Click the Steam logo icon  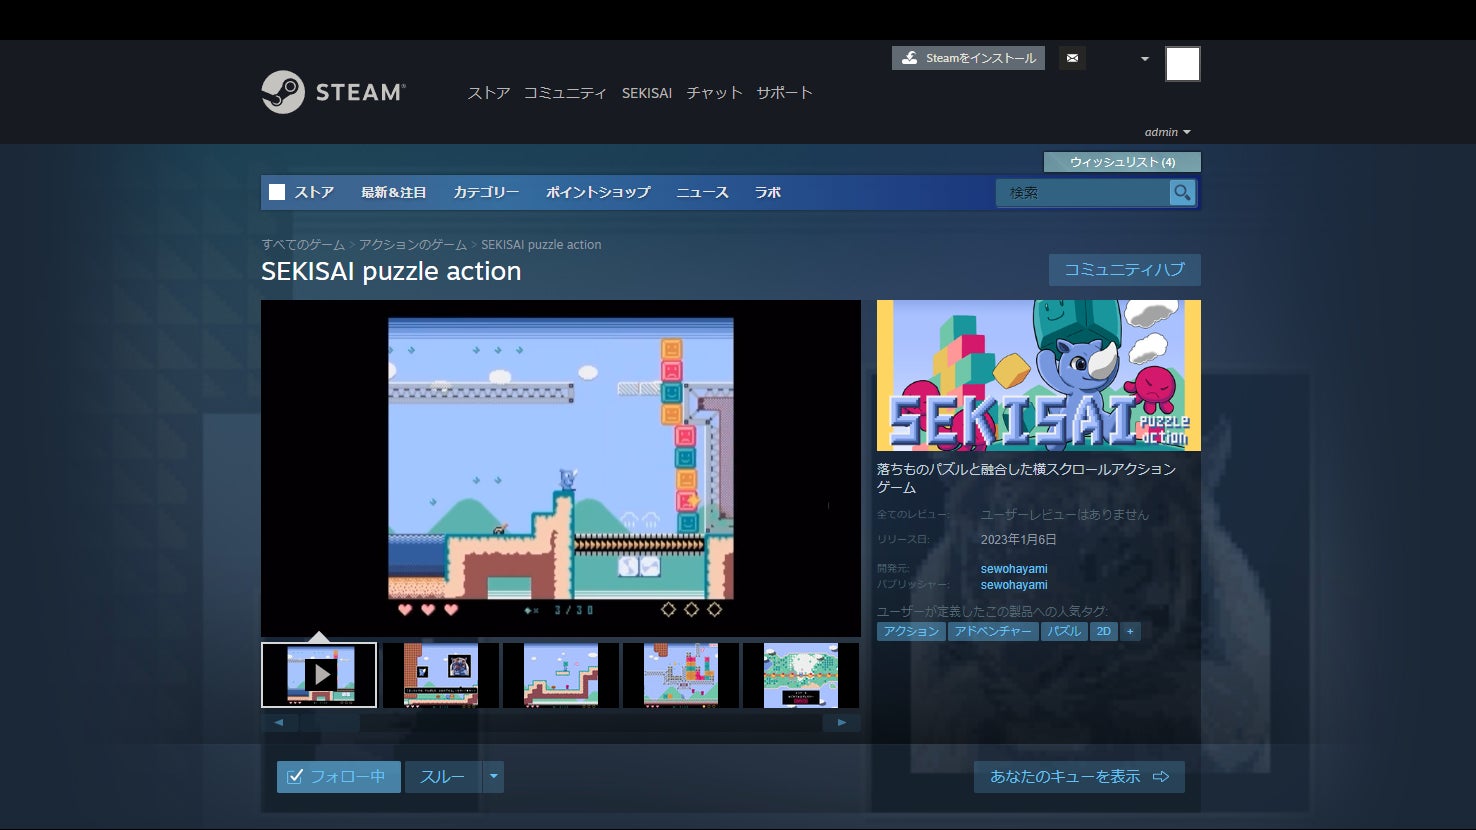pyautogui.click(x=283, y=92)
